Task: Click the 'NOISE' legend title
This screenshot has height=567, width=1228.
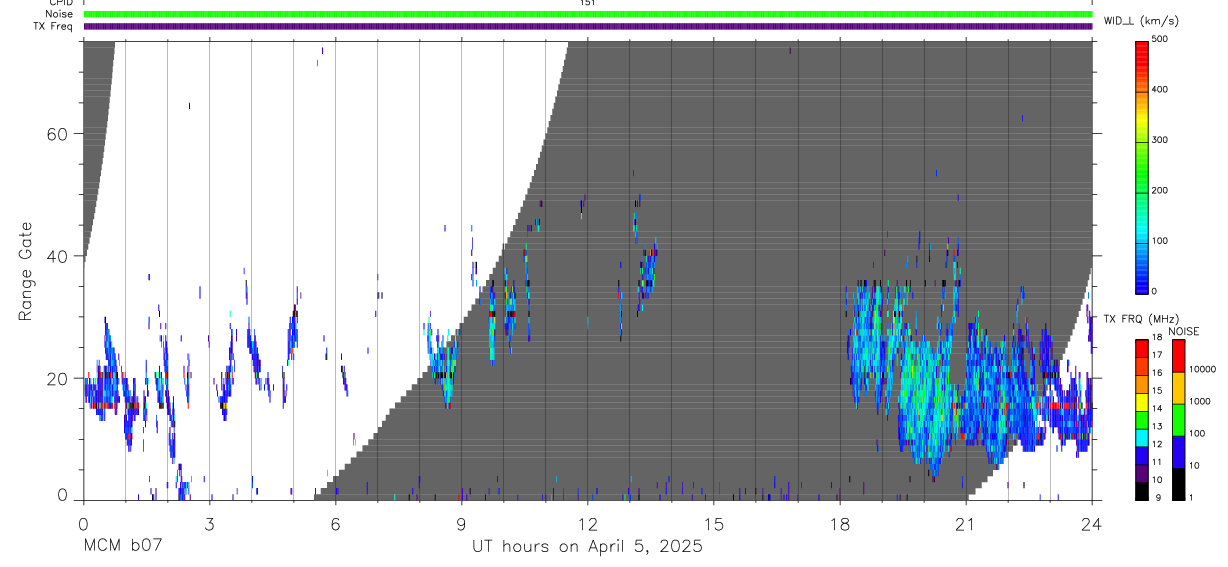Action: [1184, 331]
